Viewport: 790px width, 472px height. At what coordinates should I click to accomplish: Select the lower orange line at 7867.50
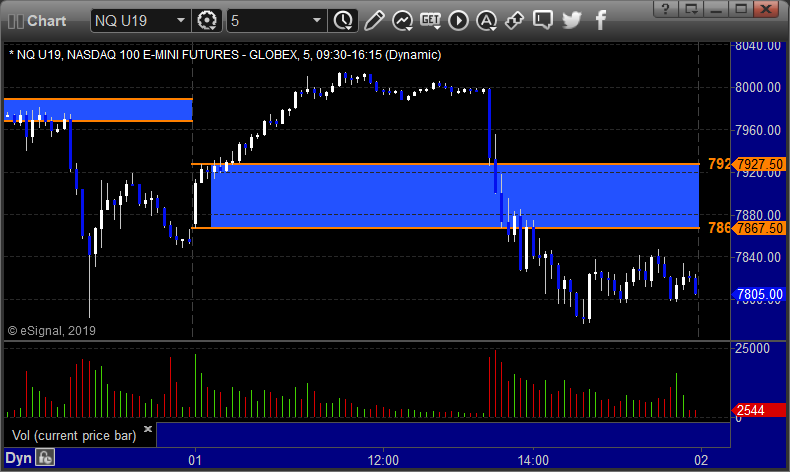pyautogui.click(x=445, y=228)
